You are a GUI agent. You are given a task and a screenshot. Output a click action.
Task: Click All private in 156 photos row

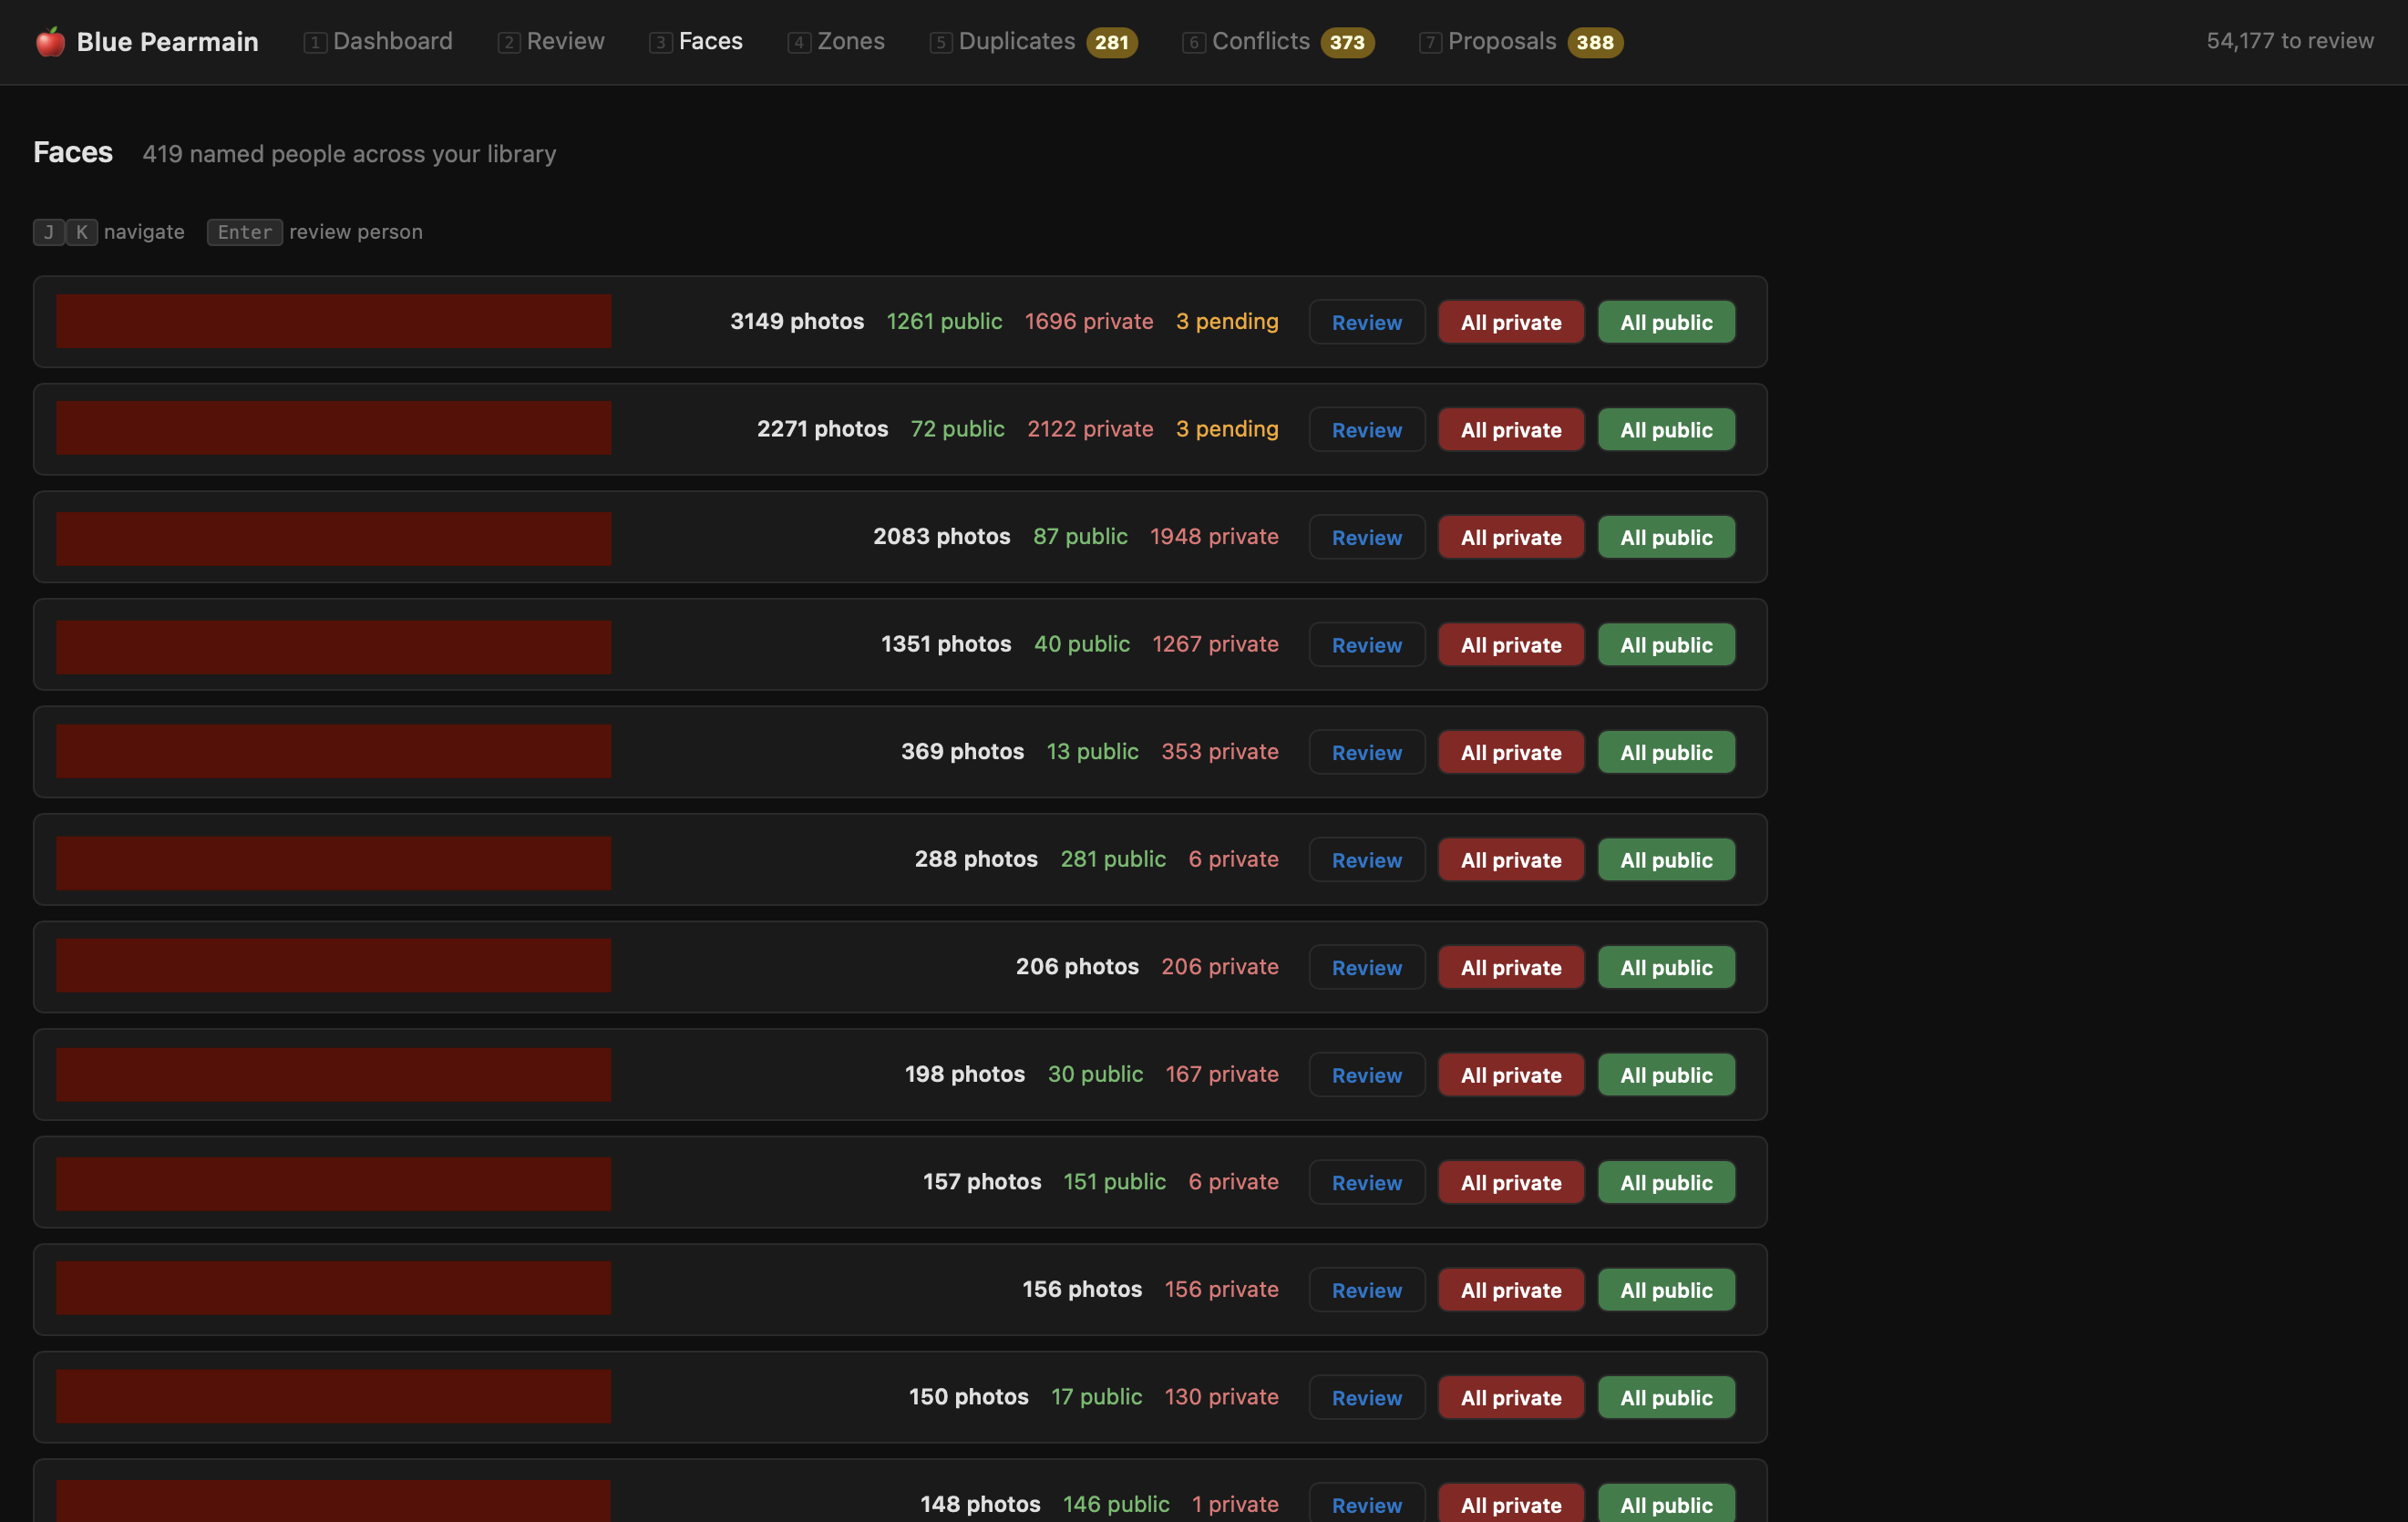1511,1290
